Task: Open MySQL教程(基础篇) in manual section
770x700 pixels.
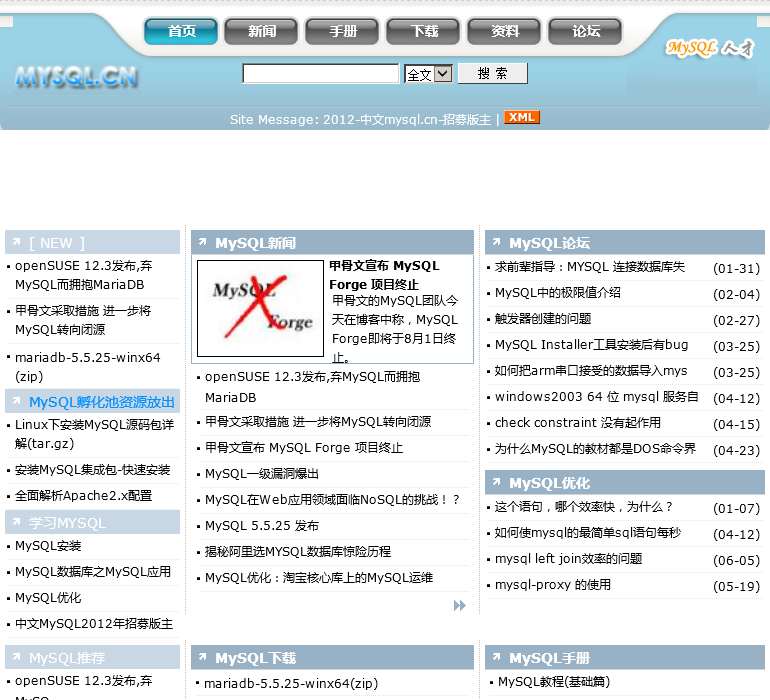Action: tap(554, 682)
